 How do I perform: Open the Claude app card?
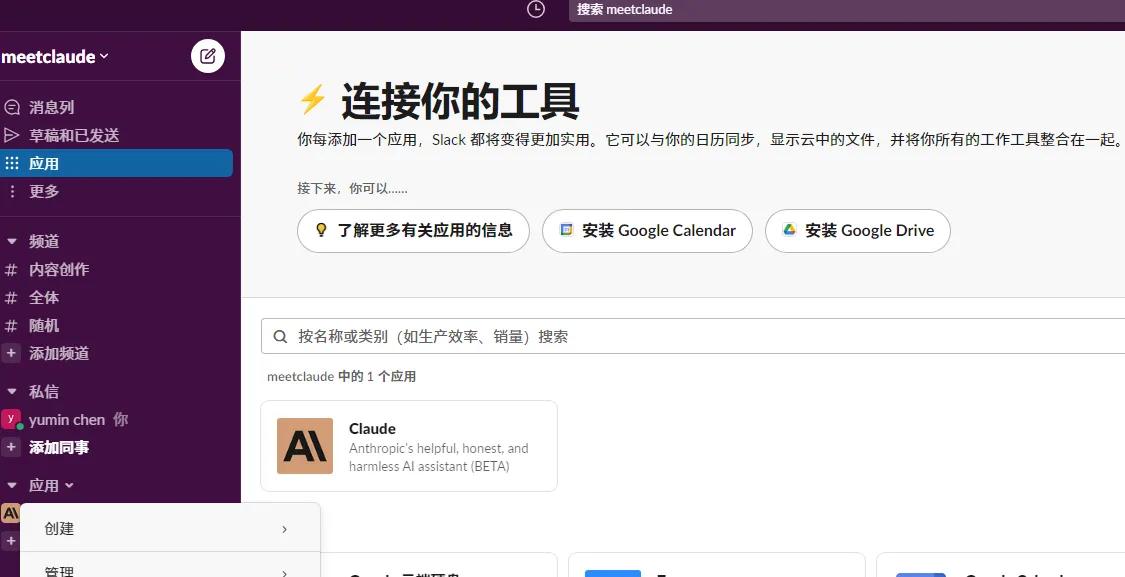pyautogui.click(x=408, y=446)
